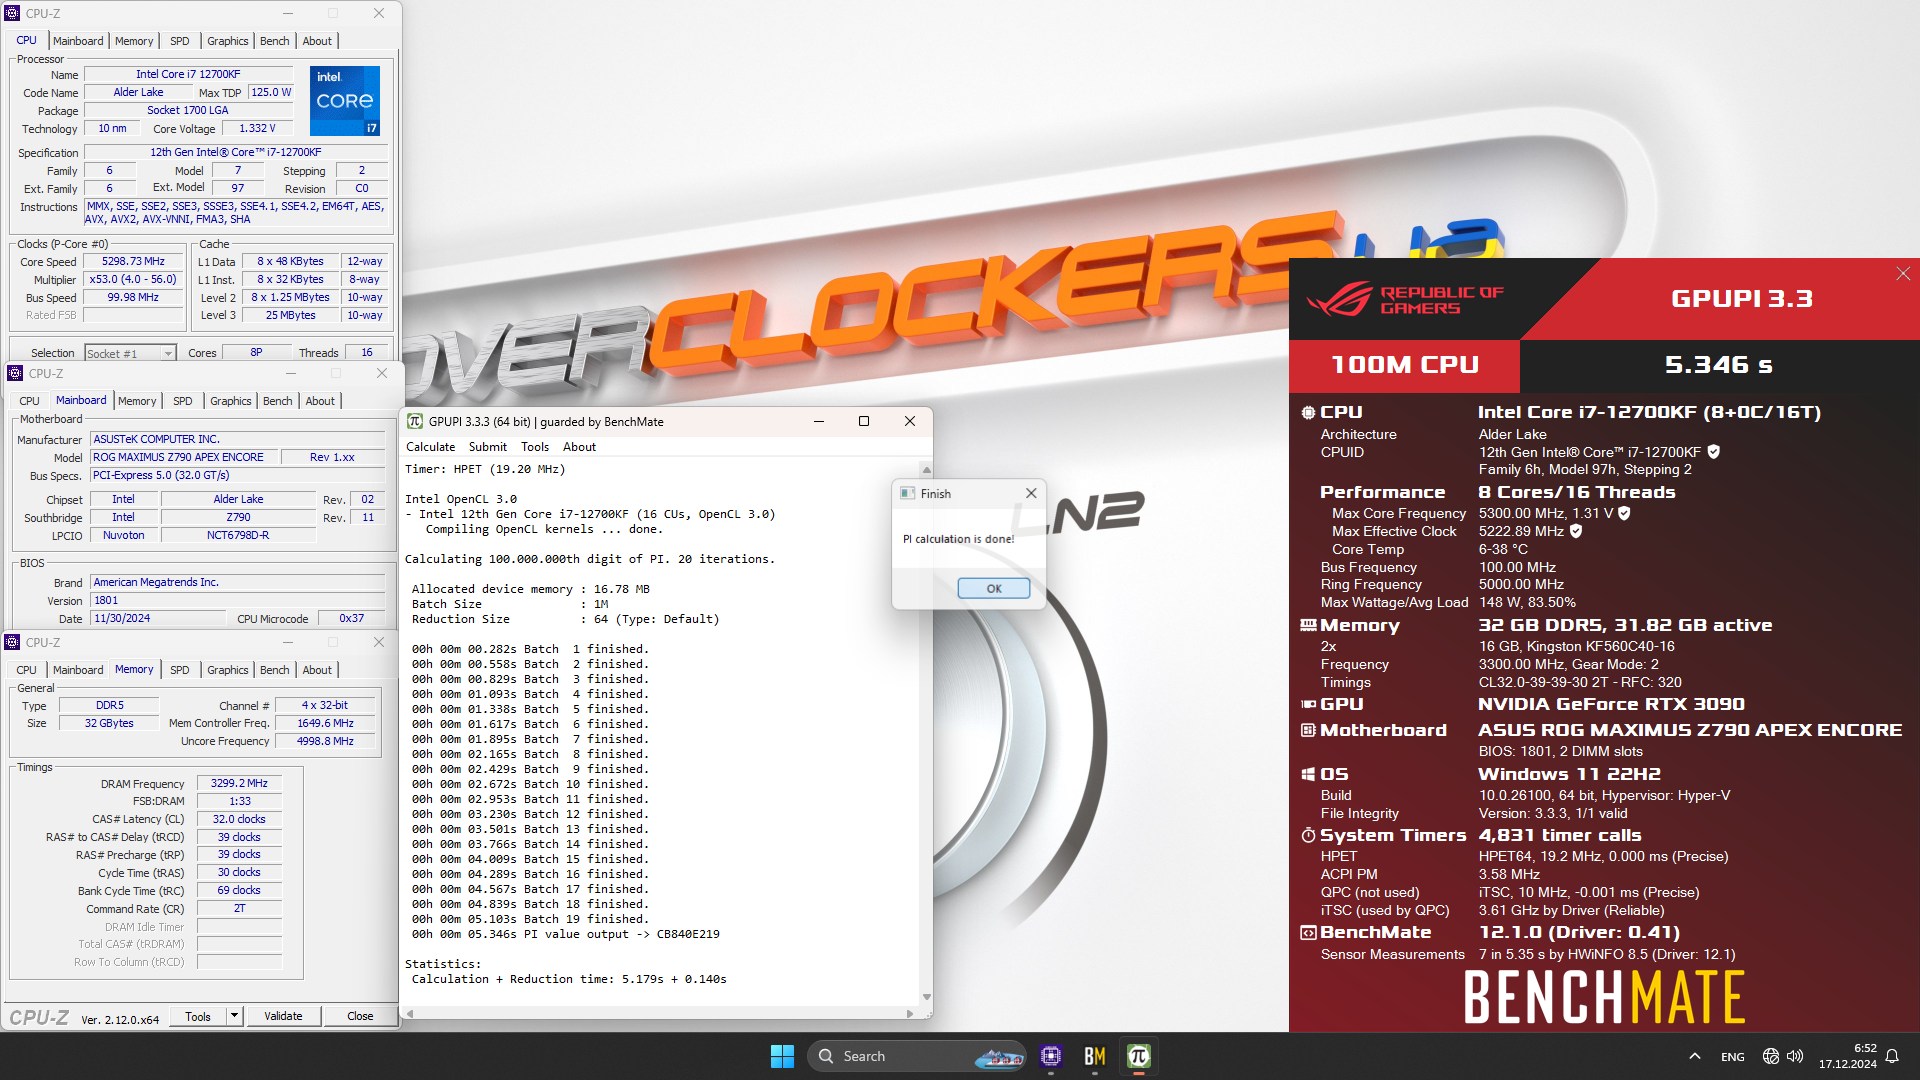Open the Submit menu in GPUPI
The image size is (1920, 1080).
(x=487, y=447)
